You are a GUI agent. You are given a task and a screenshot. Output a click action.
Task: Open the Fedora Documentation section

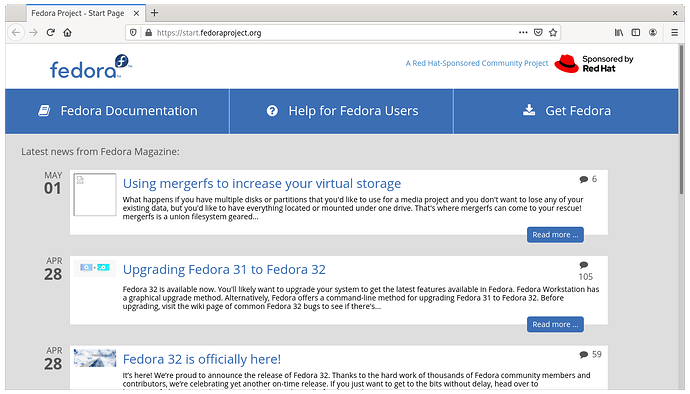click(117, 111)
